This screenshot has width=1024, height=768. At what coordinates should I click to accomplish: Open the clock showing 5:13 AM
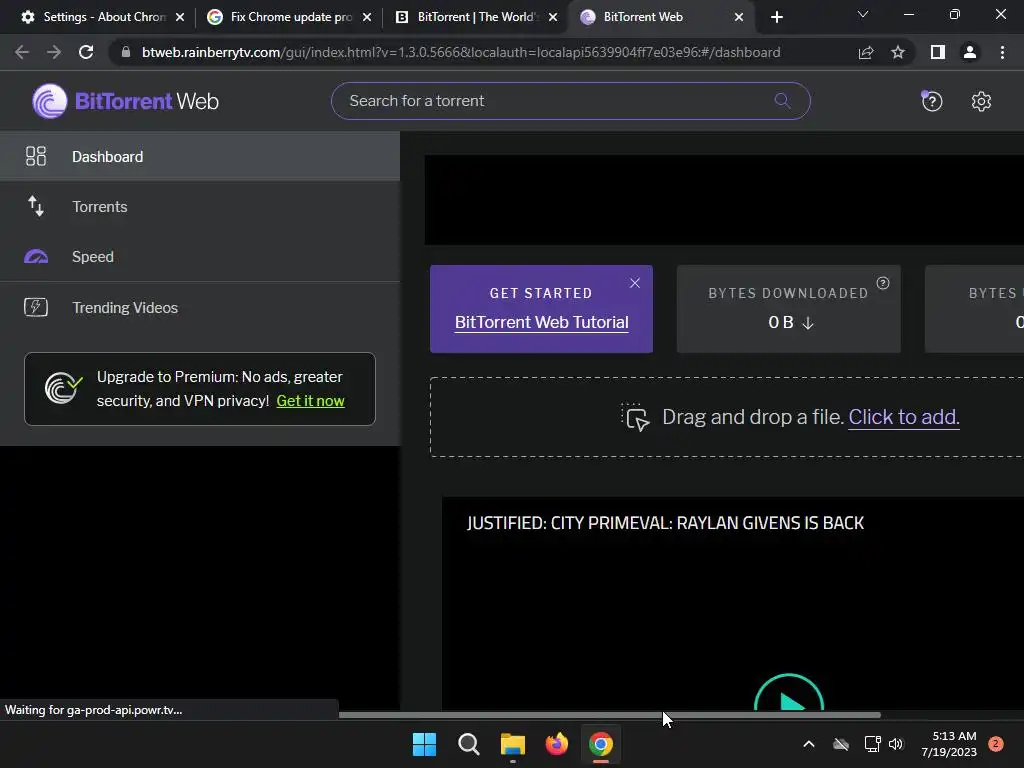point(949,744)
